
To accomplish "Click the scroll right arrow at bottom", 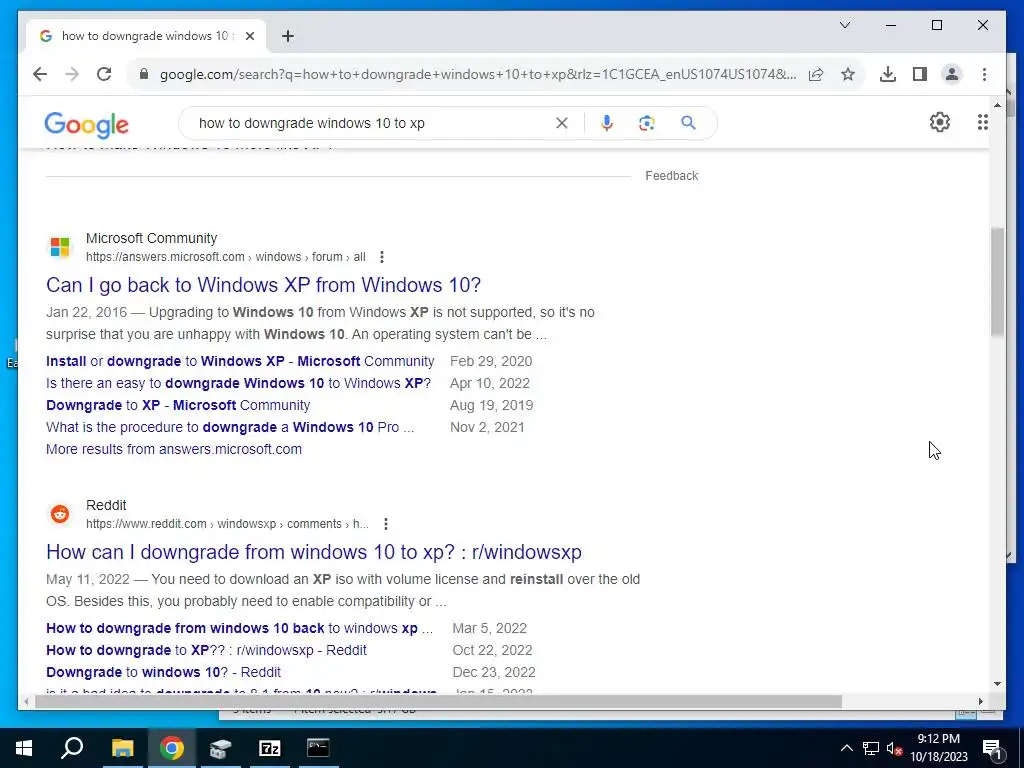I will [x=980, y=701].
